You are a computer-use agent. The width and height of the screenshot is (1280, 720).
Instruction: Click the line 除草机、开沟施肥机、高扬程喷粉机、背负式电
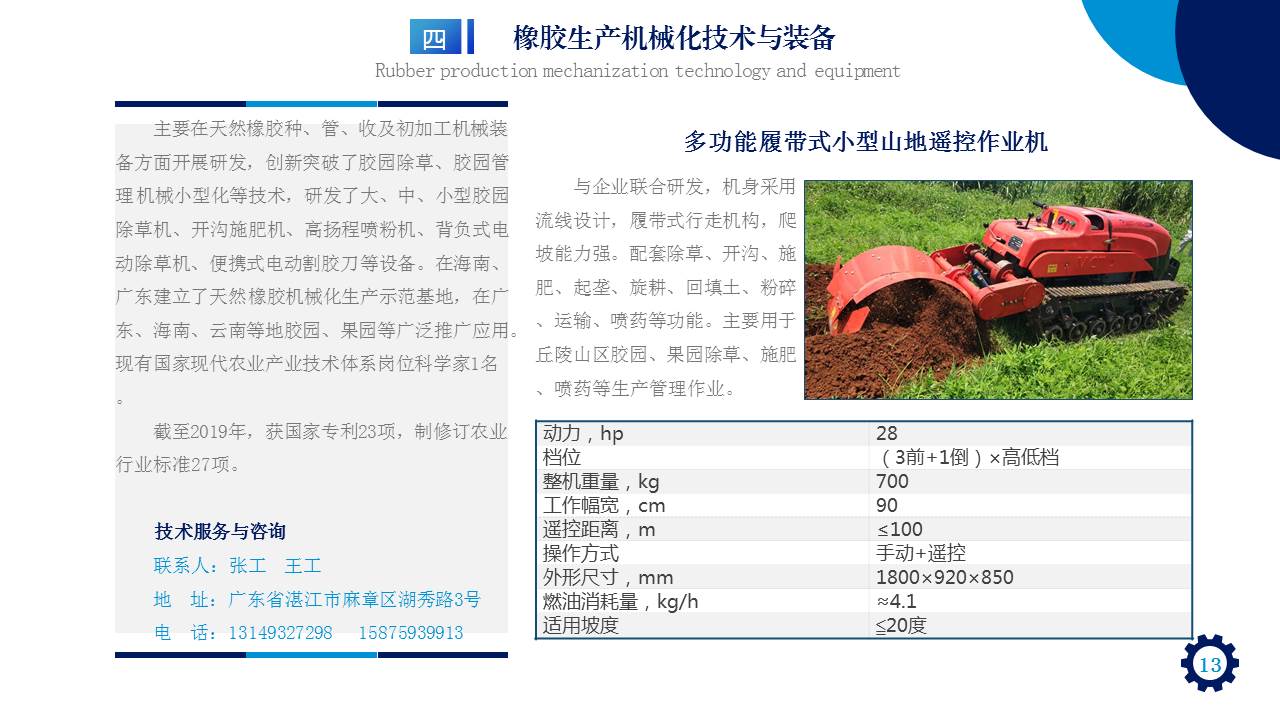coord(312,230)
